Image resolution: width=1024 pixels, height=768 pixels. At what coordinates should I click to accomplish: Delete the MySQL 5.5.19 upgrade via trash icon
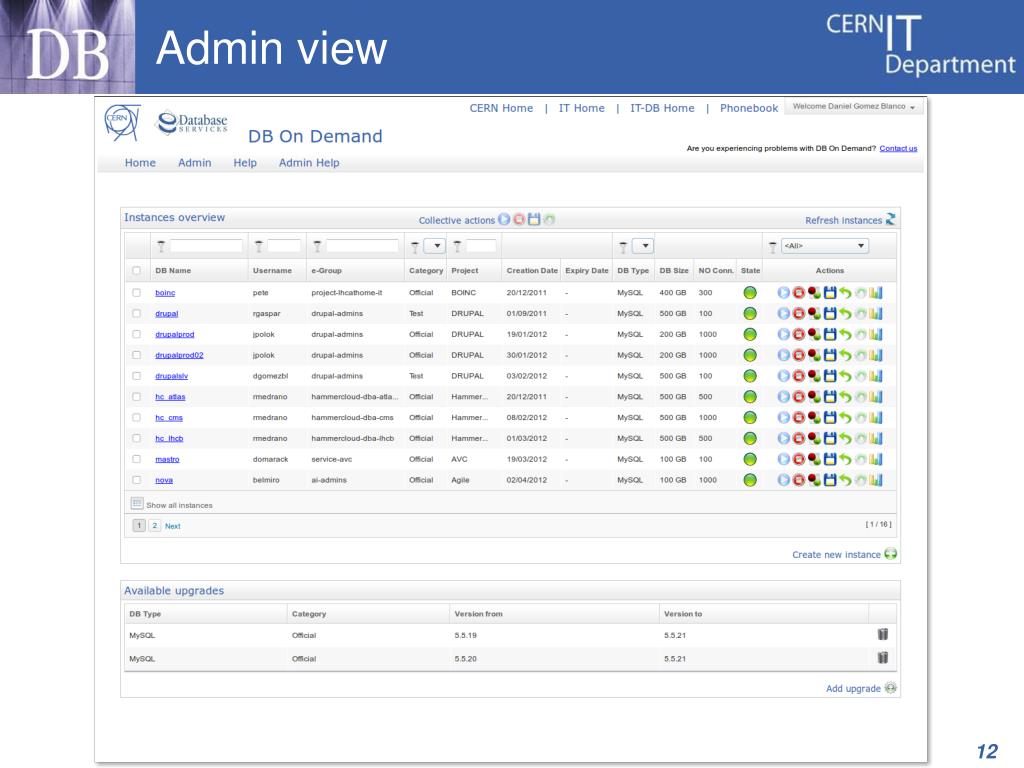coord(883,634)
